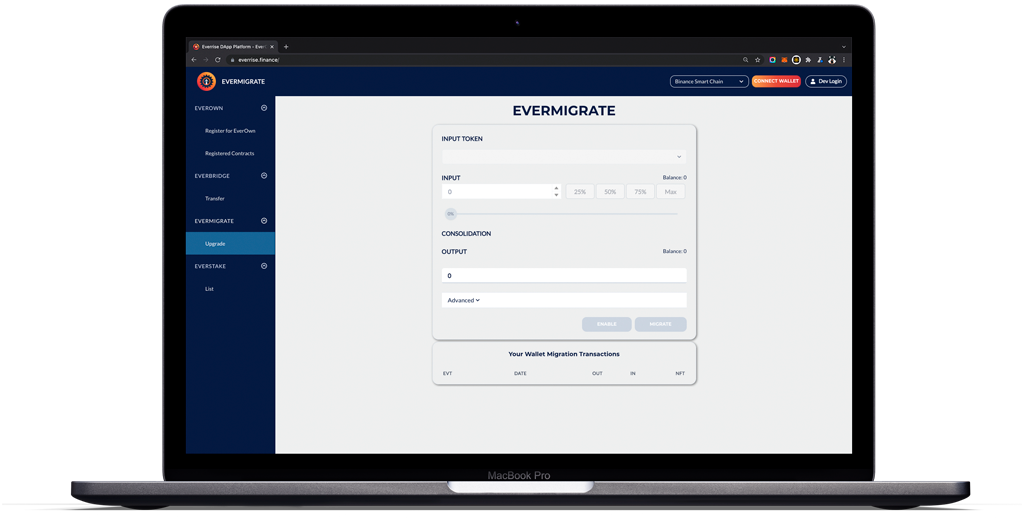Click the Output Balance: 0 text
This screenshot has height=523, width=1032.
point(675,251)
